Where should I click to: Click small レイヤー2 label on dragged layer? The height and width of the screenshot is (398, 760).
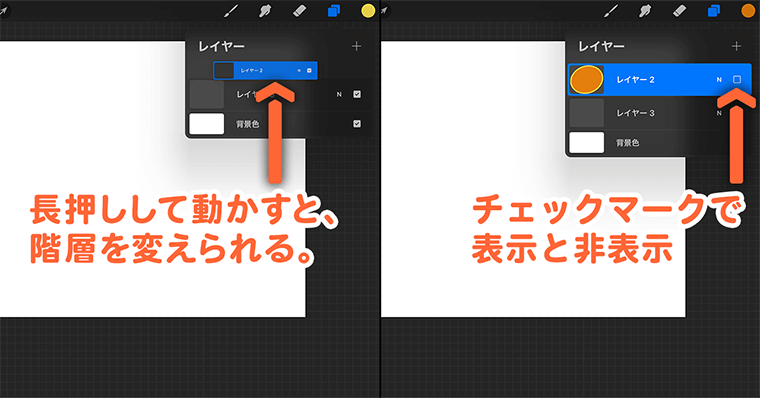(252, 71)
